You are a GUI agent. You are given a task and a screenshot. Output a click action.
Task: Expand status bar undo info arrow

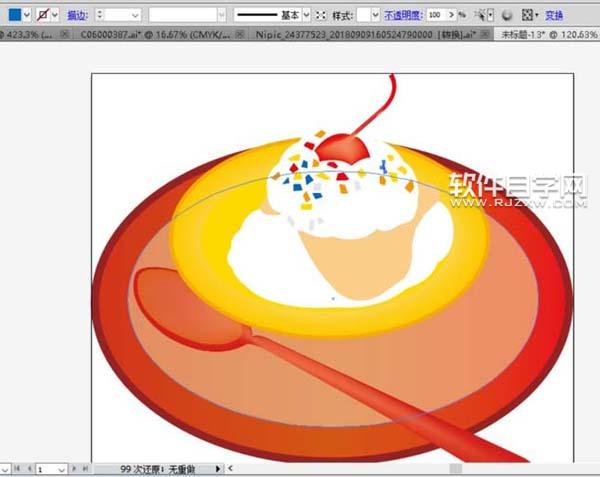coord(218,468)
